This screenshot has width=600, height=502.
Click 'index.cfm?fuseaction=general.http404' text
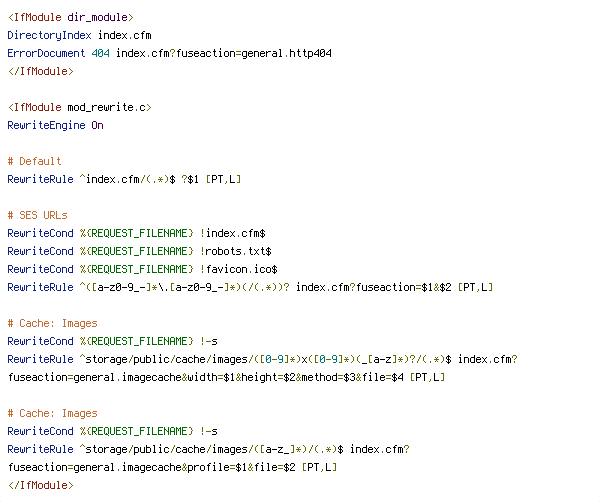[224, 53]
